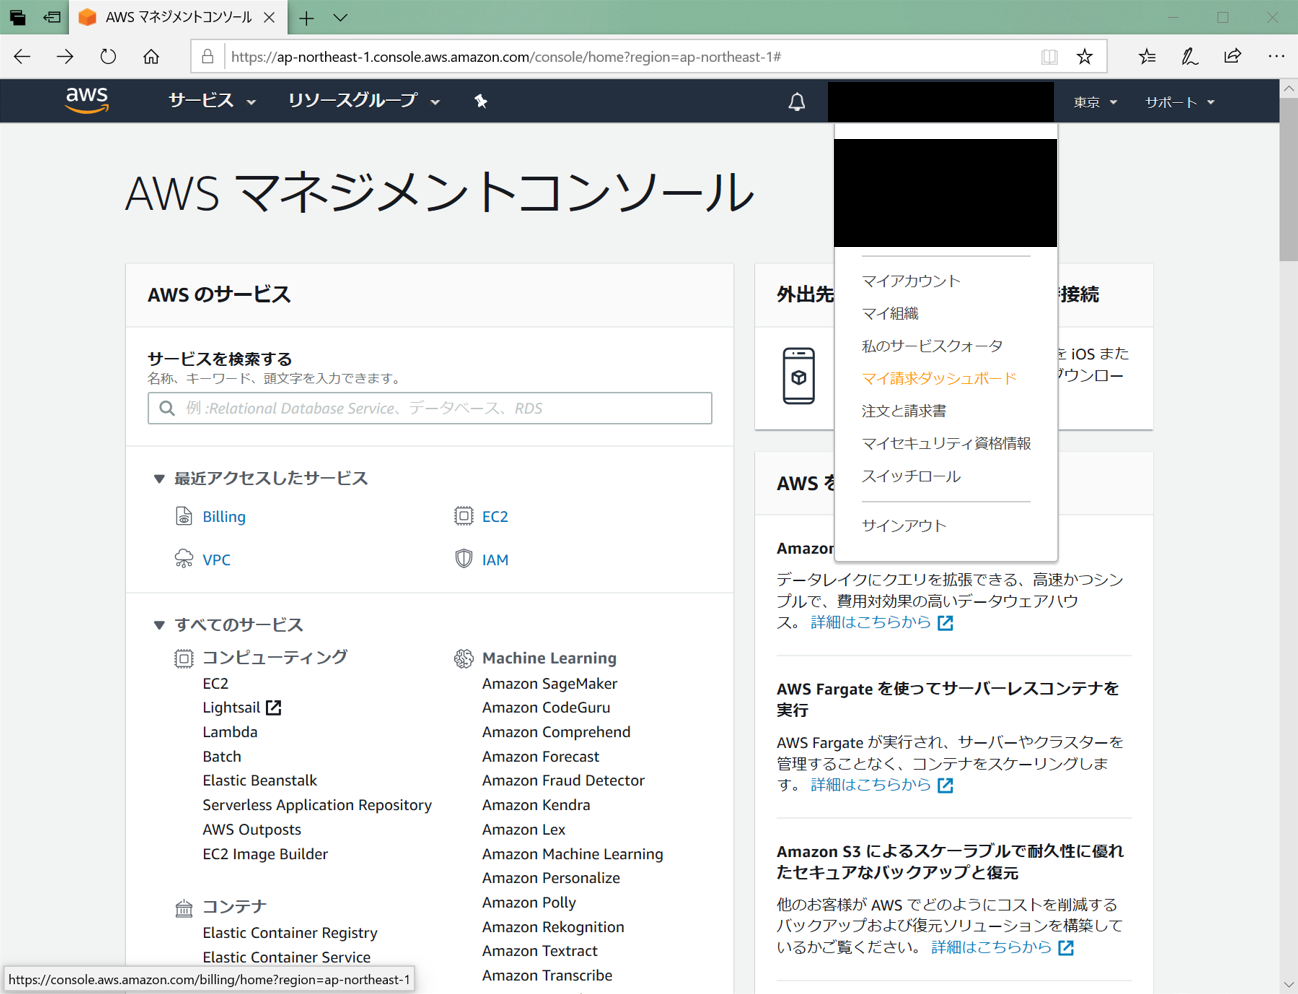This screenshot has height=994, width=1298.
Task: Open Amazon SageMaker link
Action: (550, 683)
